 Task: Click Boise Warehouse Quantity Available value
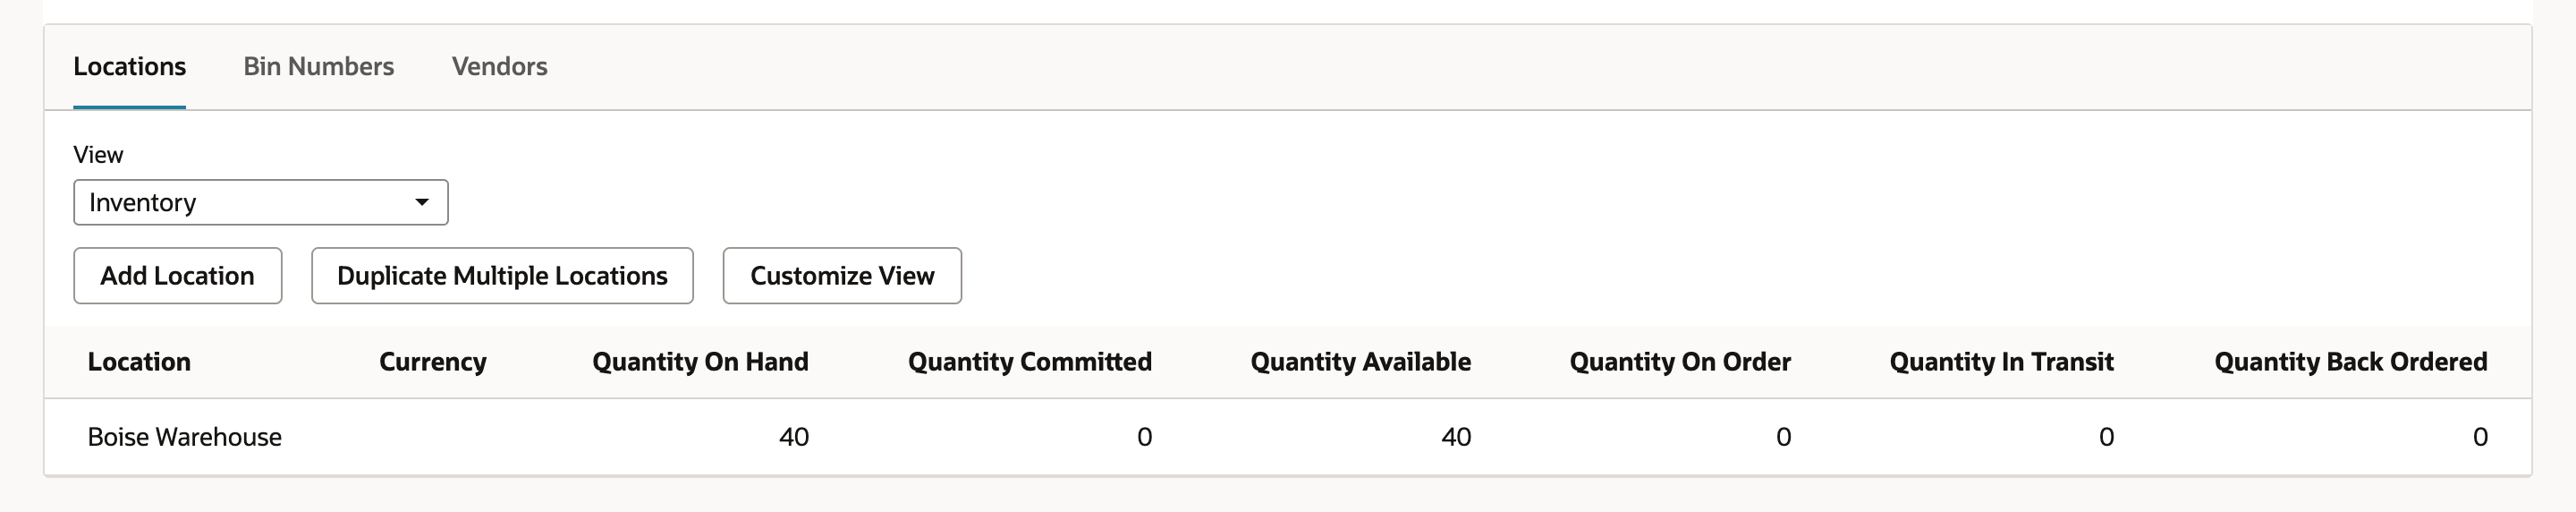tap(1456, 437)
